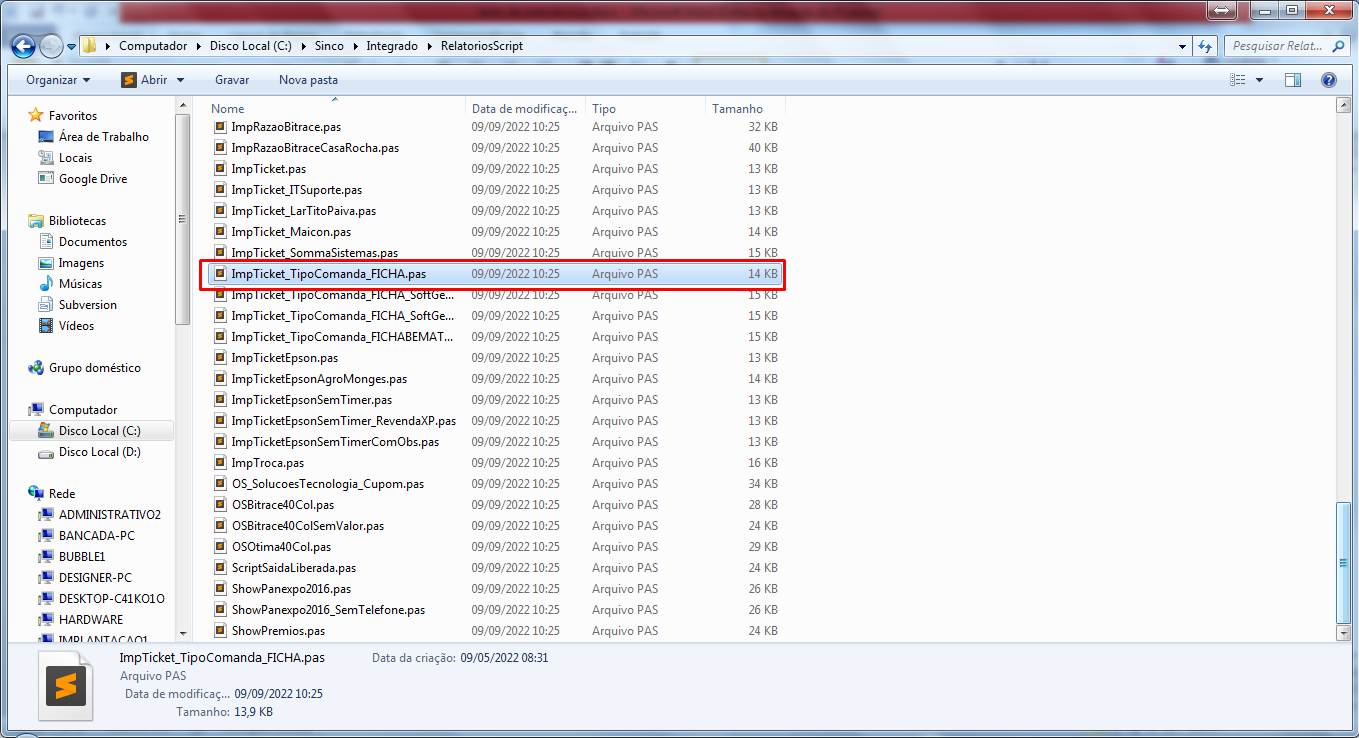This screenshot has width=1359, height=738.
Task: Click the Grupo doméstico icon
Action: [x=36, y=368]
